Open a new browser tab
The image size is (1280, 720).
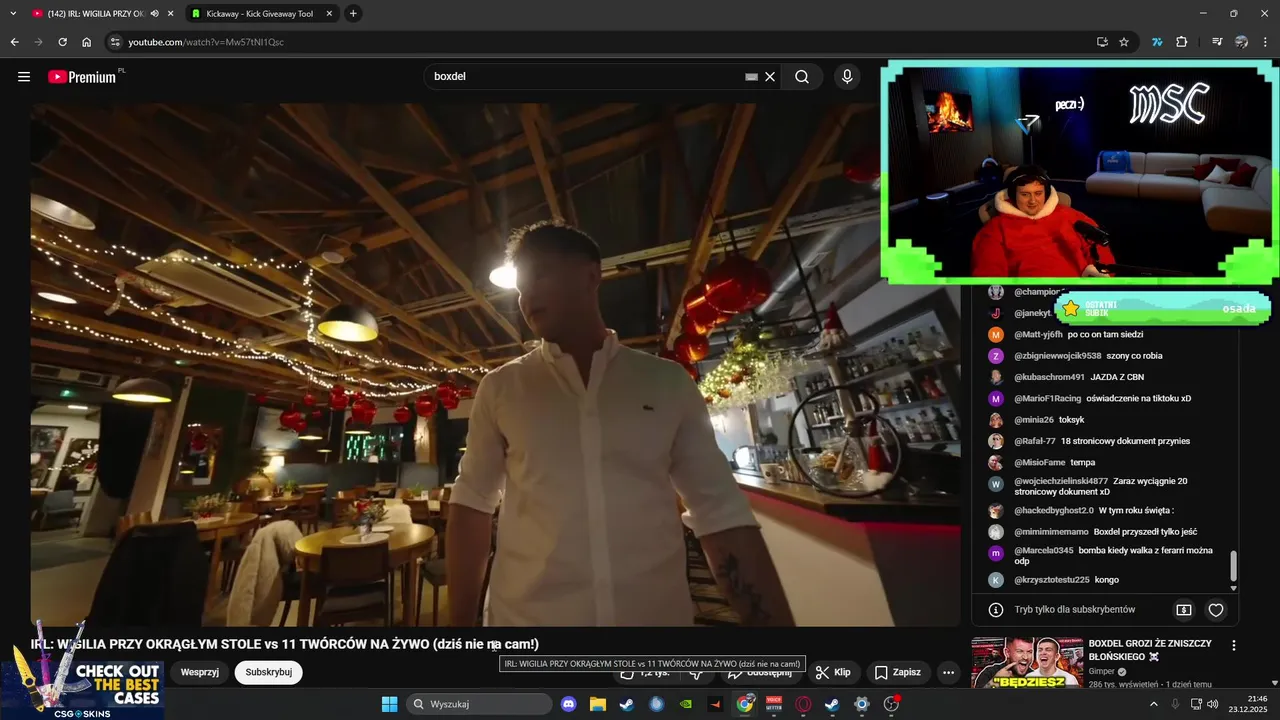tap(353, 14)
